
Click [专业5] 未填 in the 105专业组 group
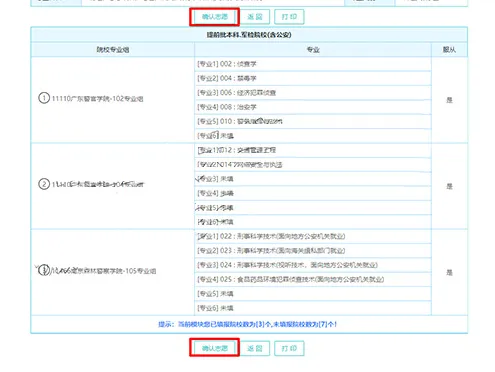[x=313, y=294]
